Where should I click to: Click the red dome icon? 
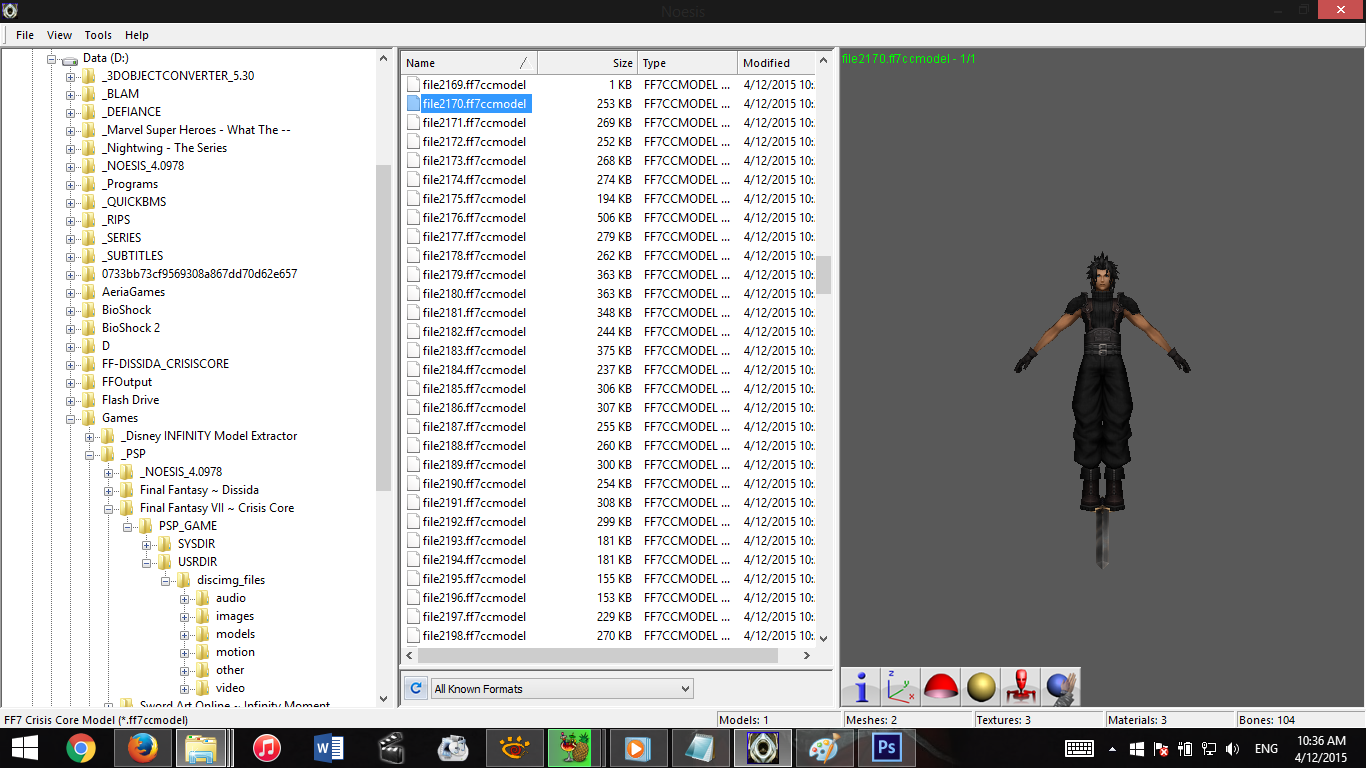tap(940, 687)
